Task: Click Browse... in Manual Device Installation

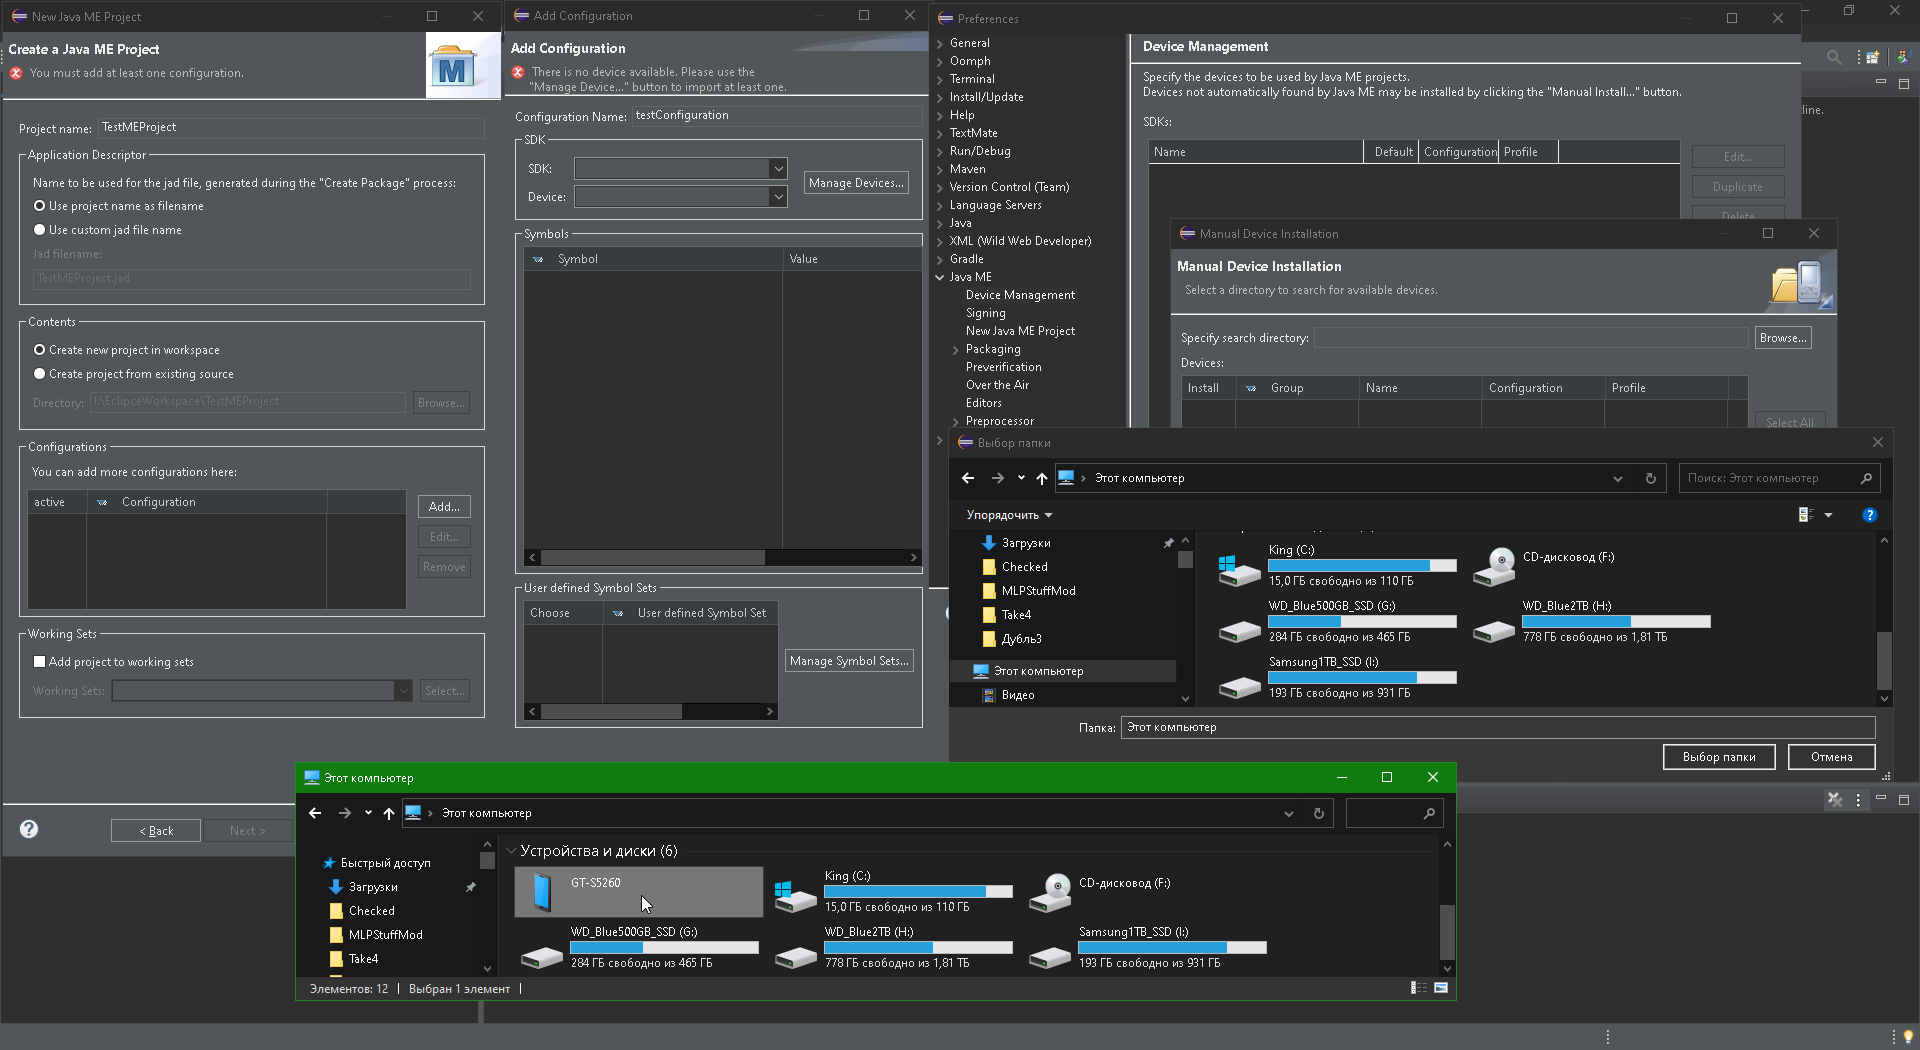Action: (x=1783, y=338)
